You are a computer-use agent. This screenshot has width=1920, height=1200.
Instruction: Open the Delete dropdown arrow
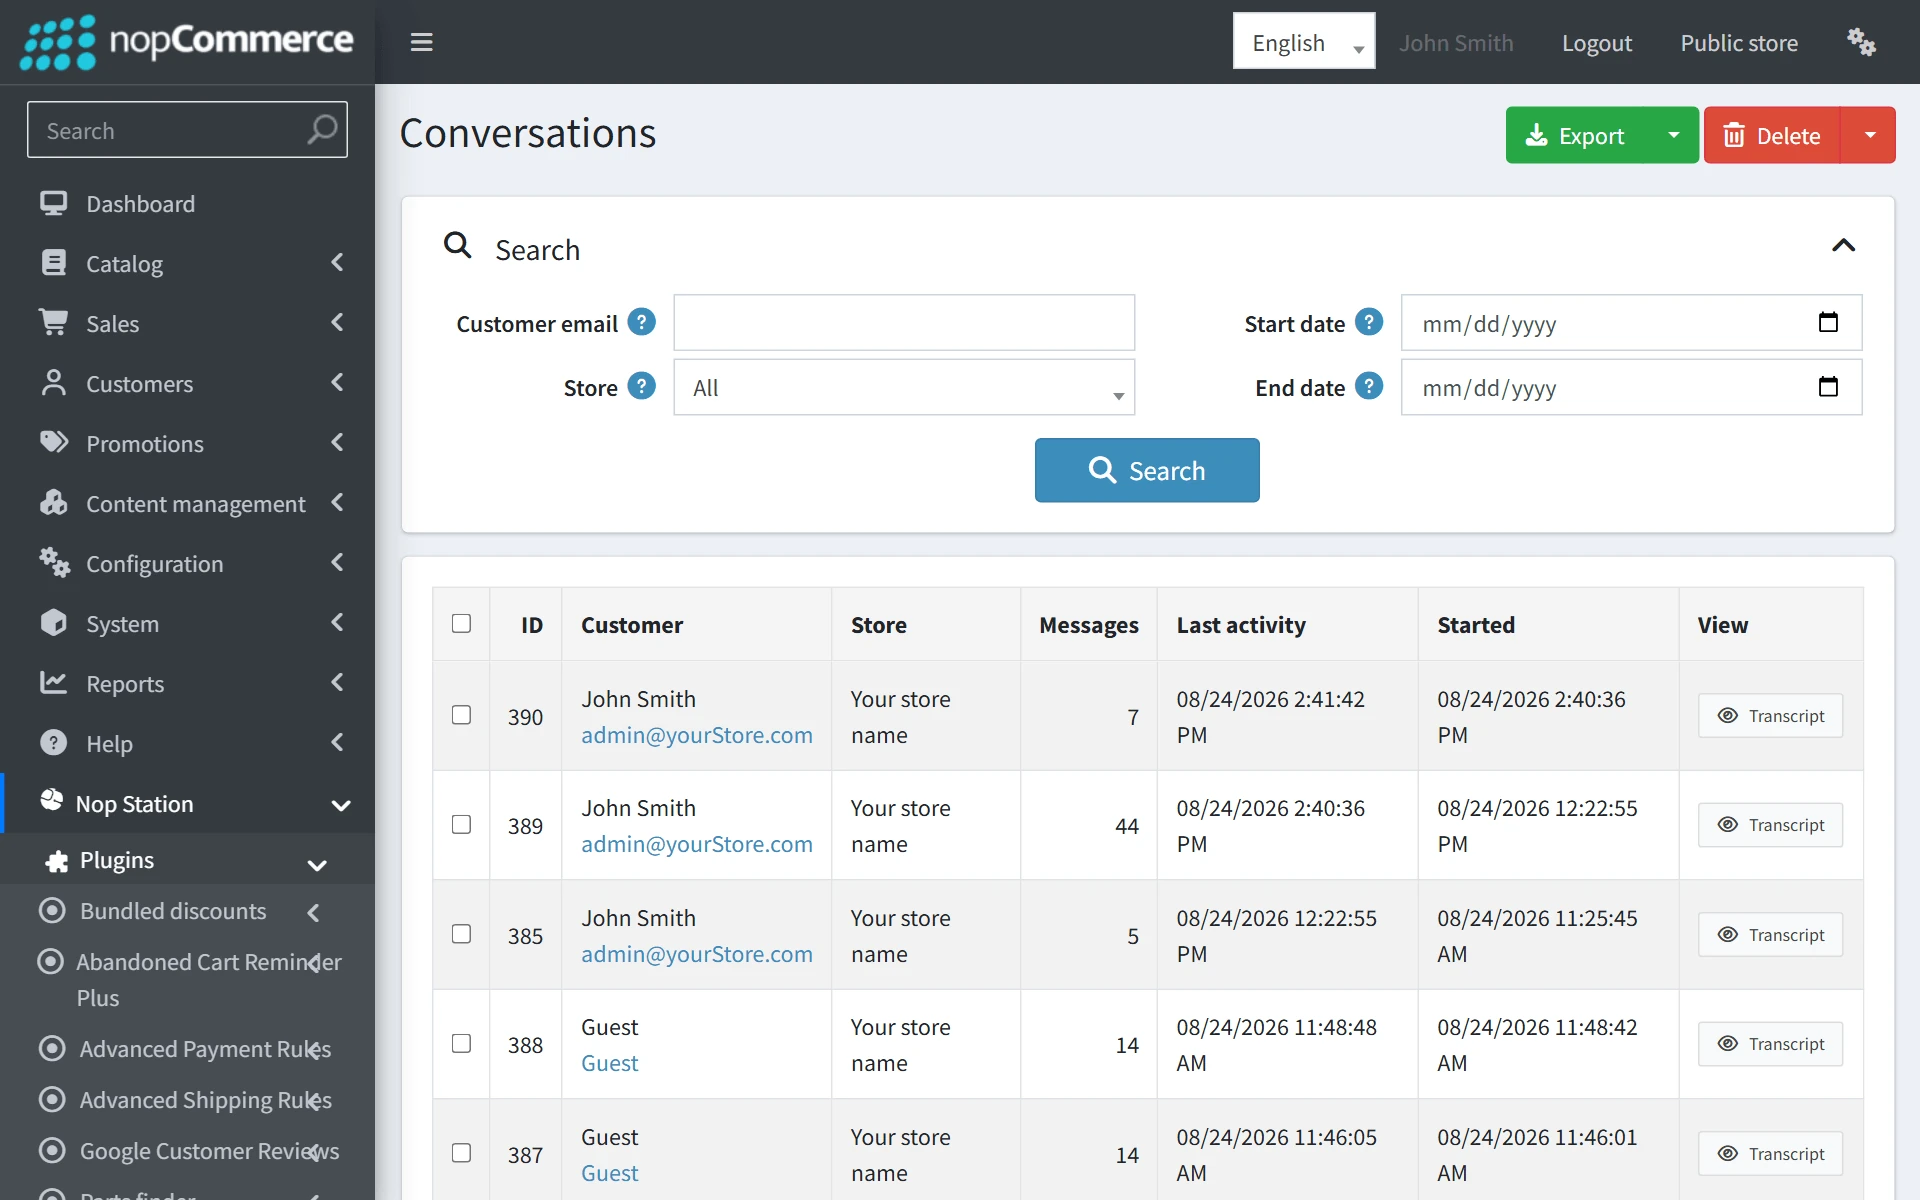click(1869, 135)
